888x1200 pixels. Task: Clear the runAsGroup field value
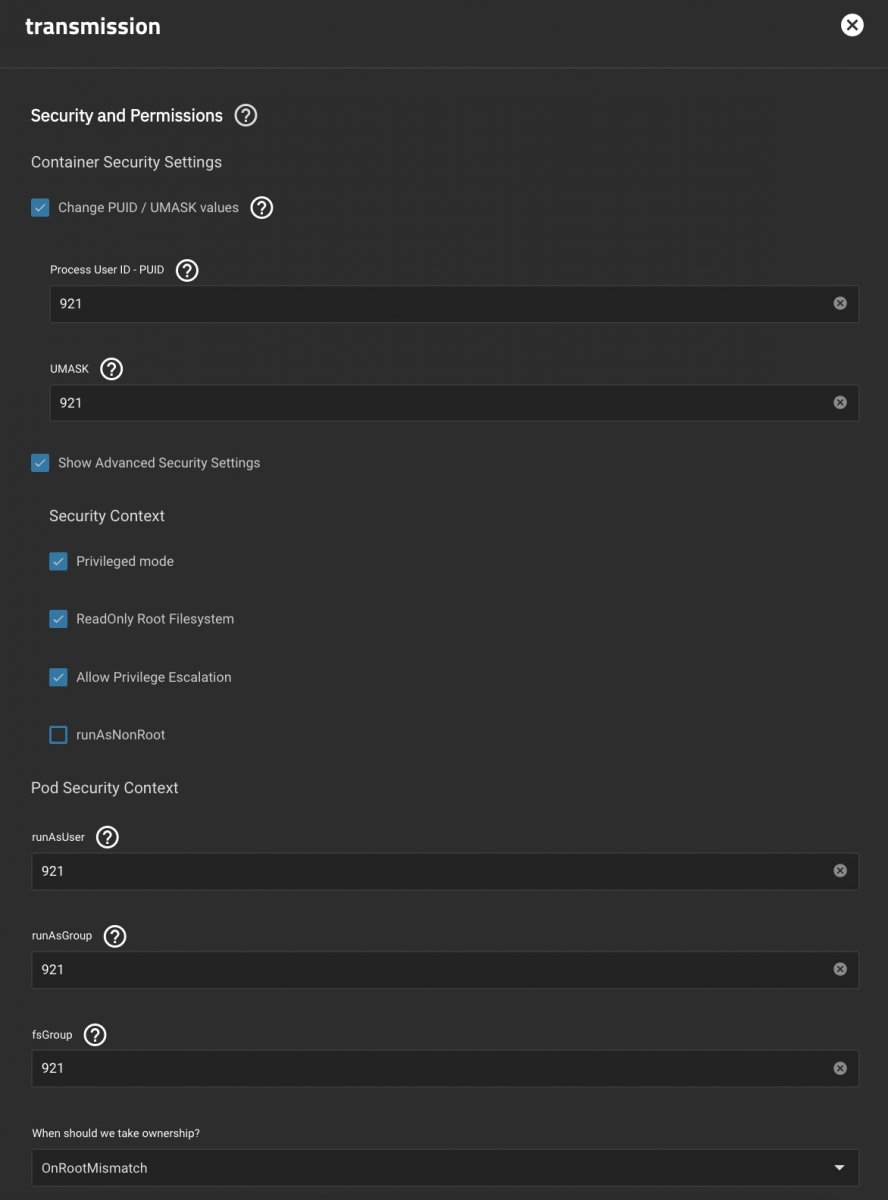point(840,969)
